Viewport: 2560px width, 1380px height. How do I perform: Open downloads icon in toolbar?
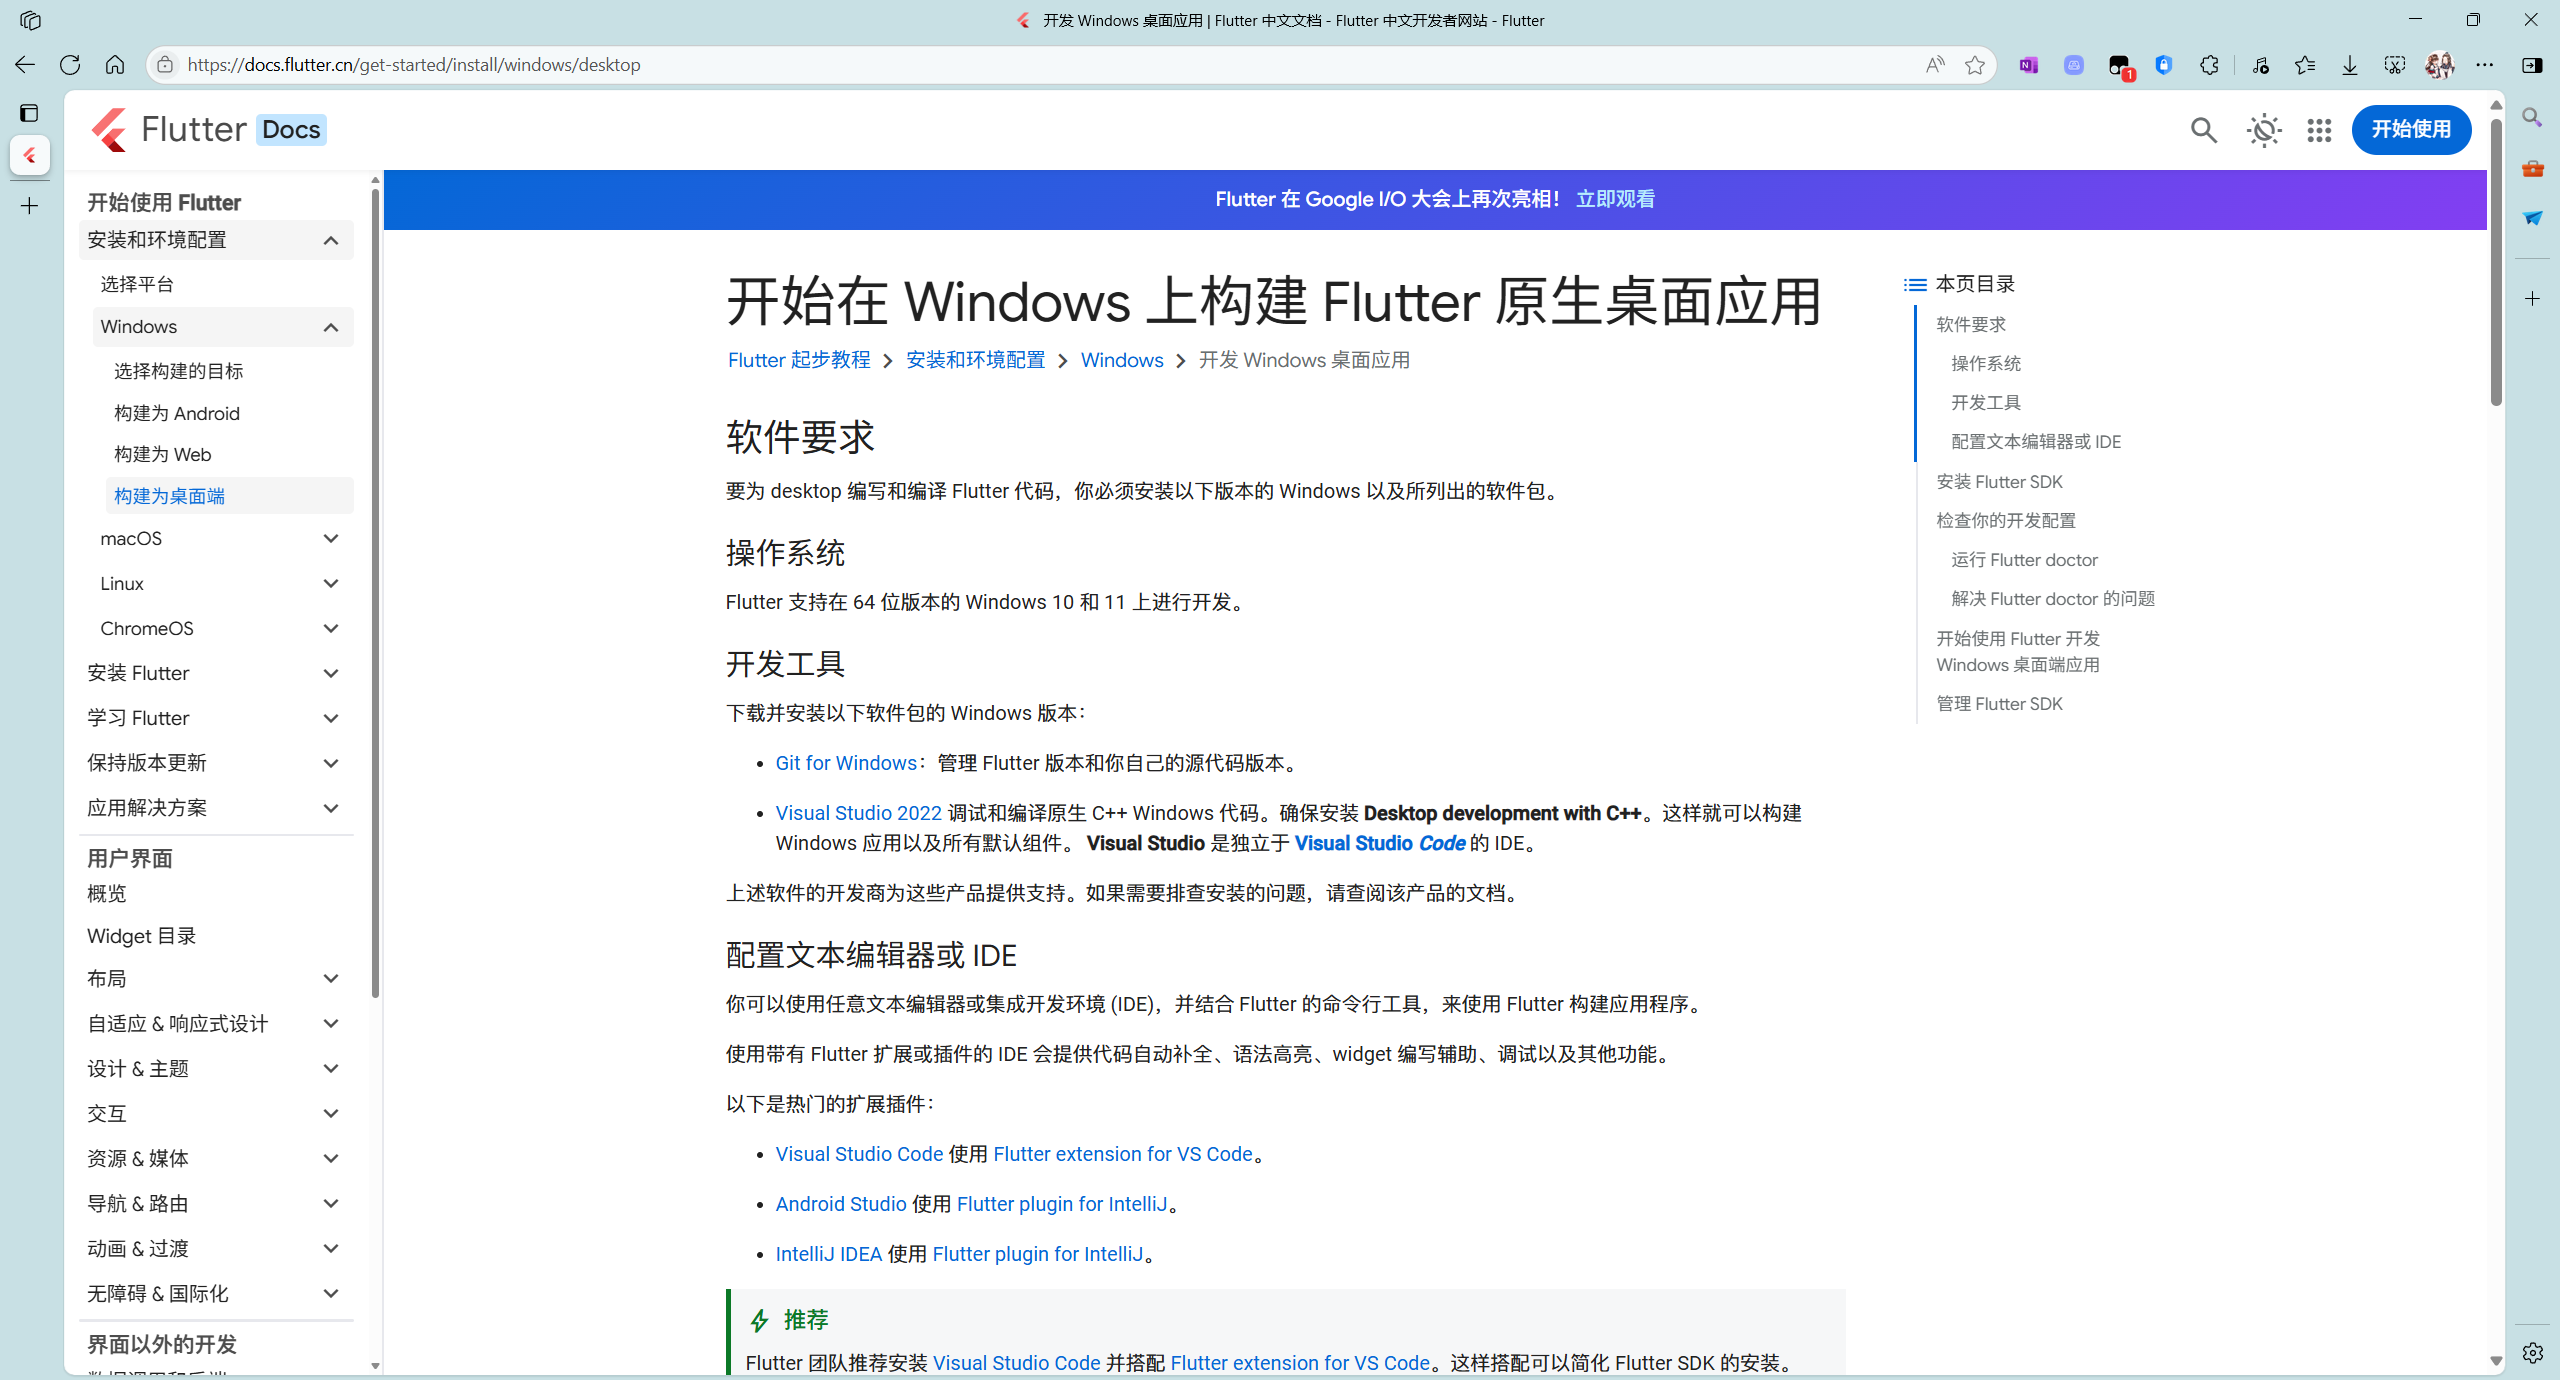tap(2350, 65)
